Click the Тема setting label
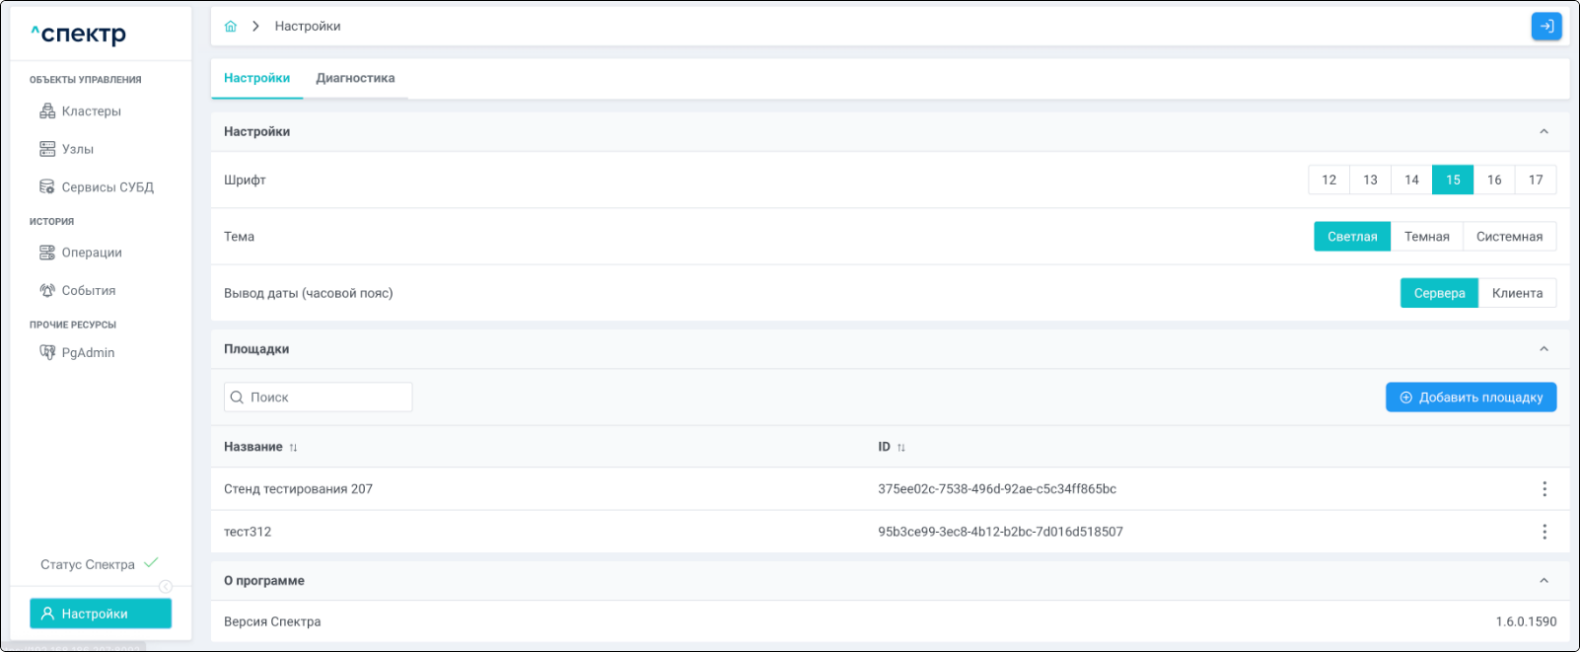Screen dimensions: 1580x652 pyautogui.click(x=239, y=237)
